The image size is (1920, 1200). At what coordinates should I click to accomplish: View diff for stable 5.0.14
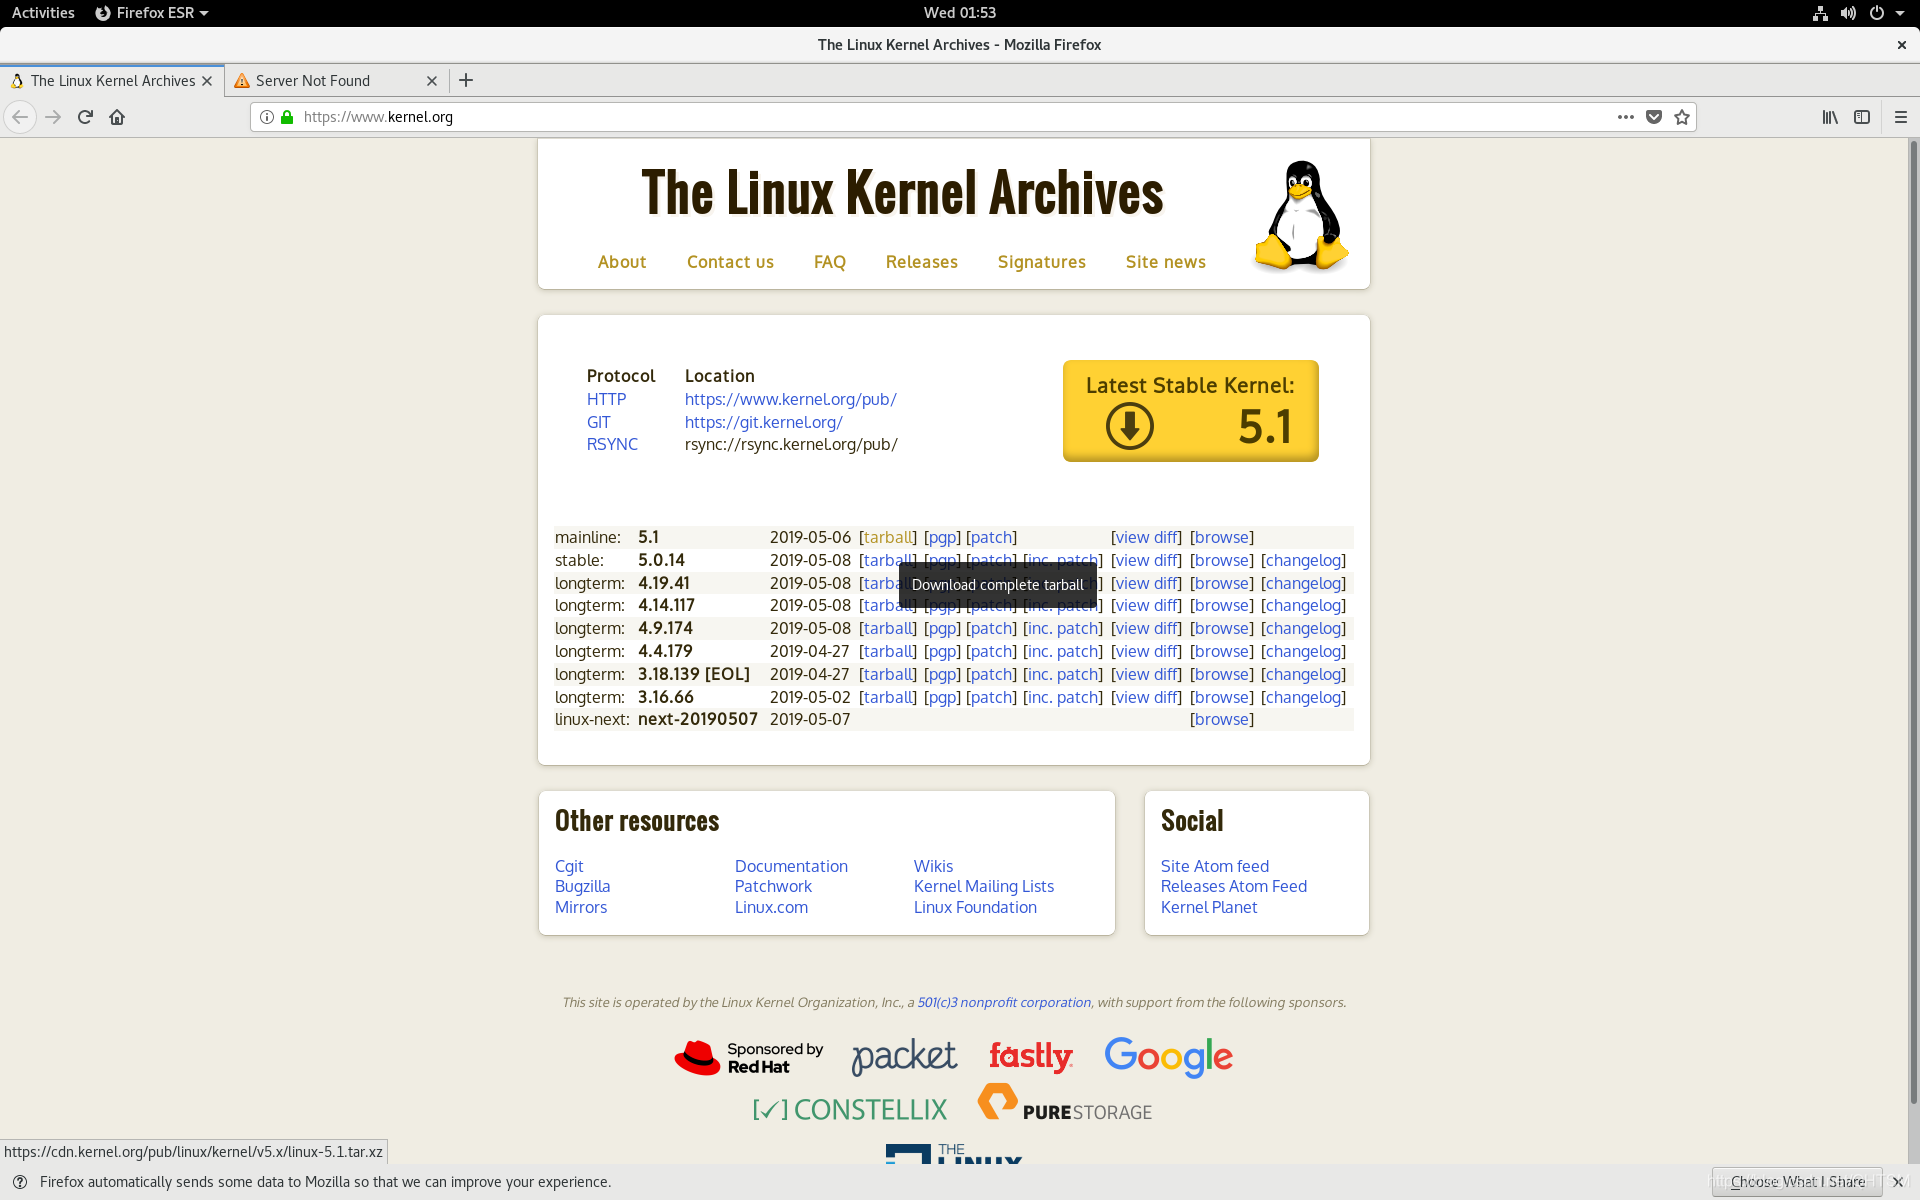(1147, 560)
